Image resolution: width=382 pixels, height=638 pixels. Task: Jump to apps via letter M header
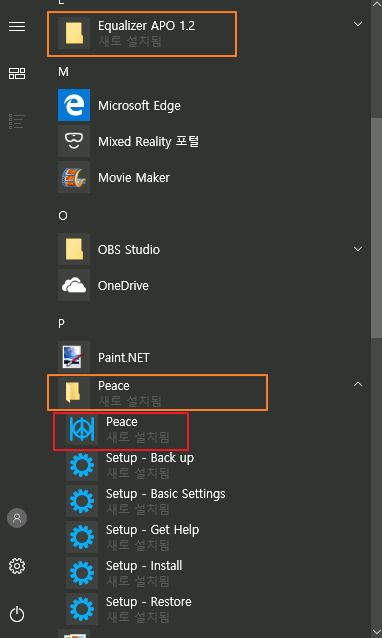pos(63,72)
